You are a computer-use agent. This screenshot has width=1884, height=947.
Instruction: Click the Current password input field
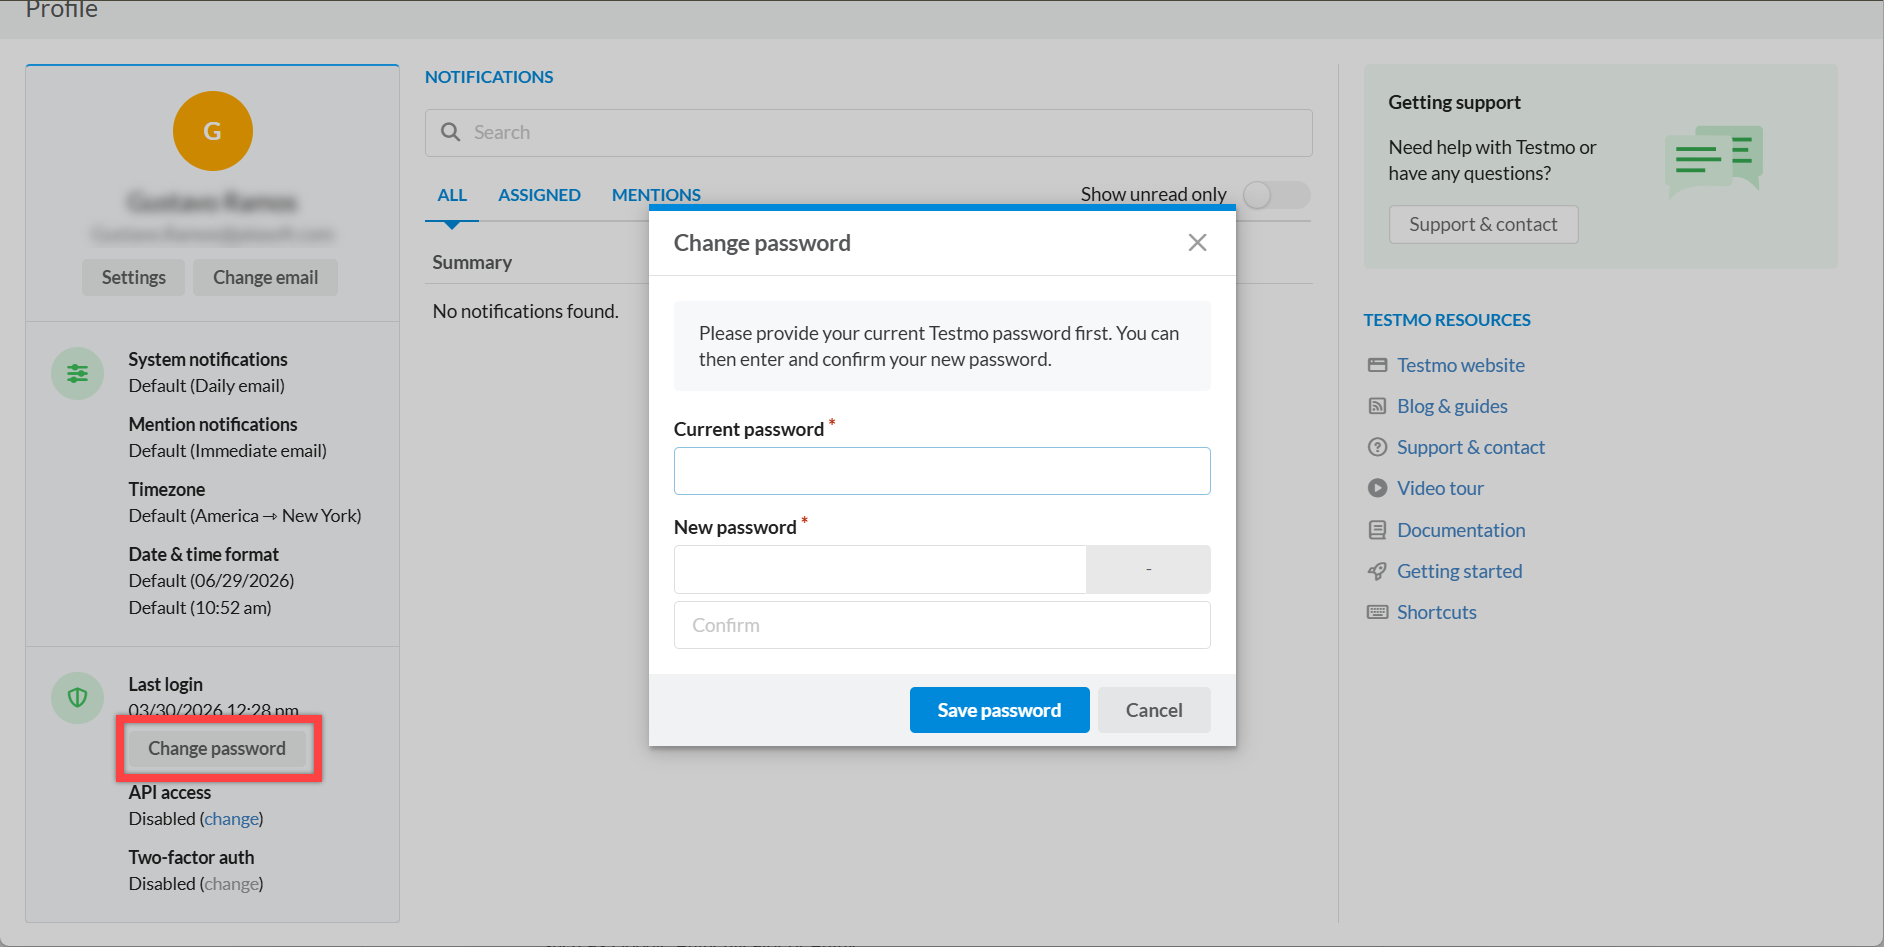pyautogui.click(x=942, y=471)
